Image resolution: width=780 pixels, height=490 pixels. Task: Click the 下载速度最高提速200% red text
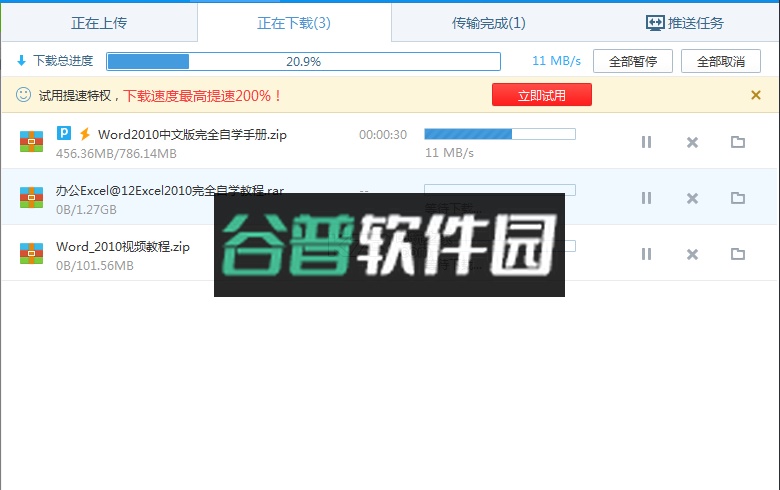click(x=202, y=96)
